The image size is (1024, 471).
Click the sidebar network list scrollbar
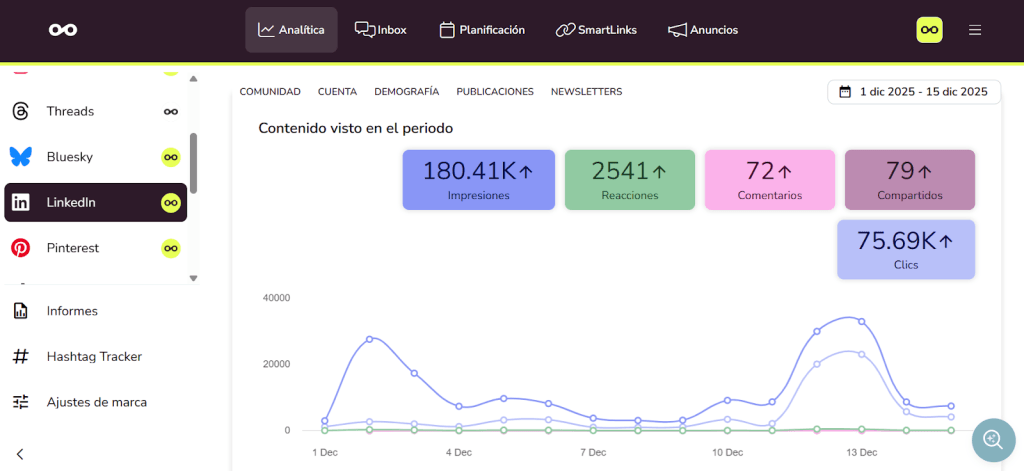point(193,163)
